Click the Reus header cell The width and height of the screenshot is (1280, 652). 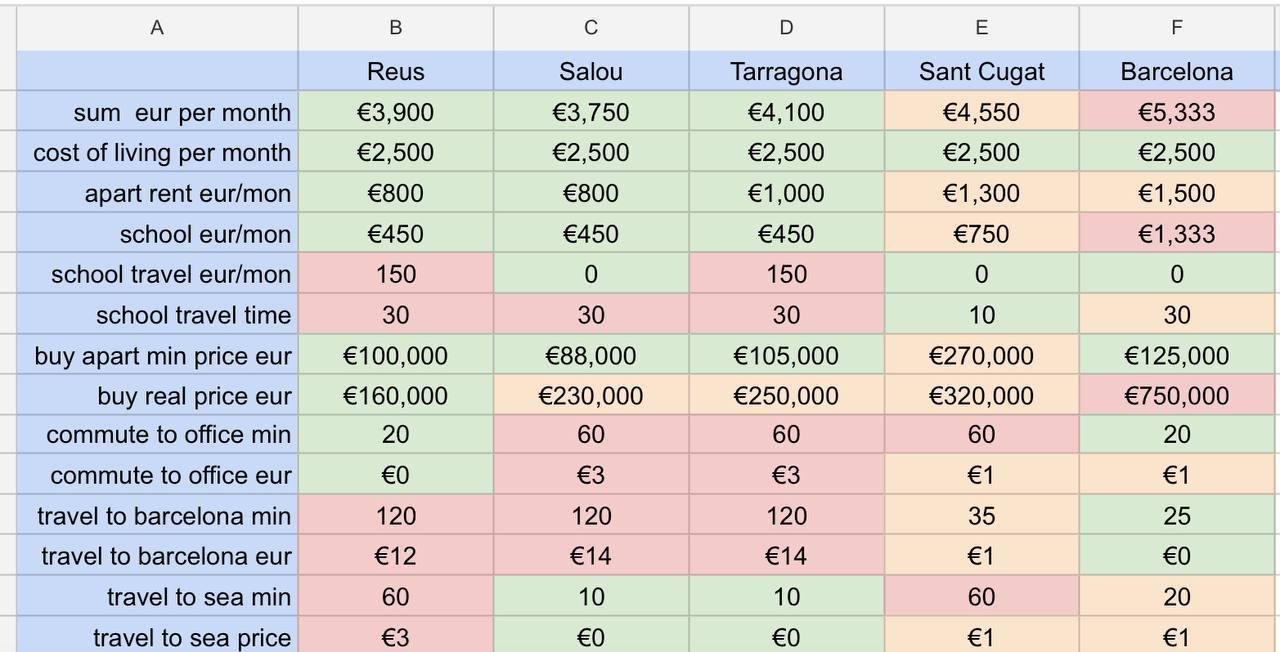click(x=395, y=72)
